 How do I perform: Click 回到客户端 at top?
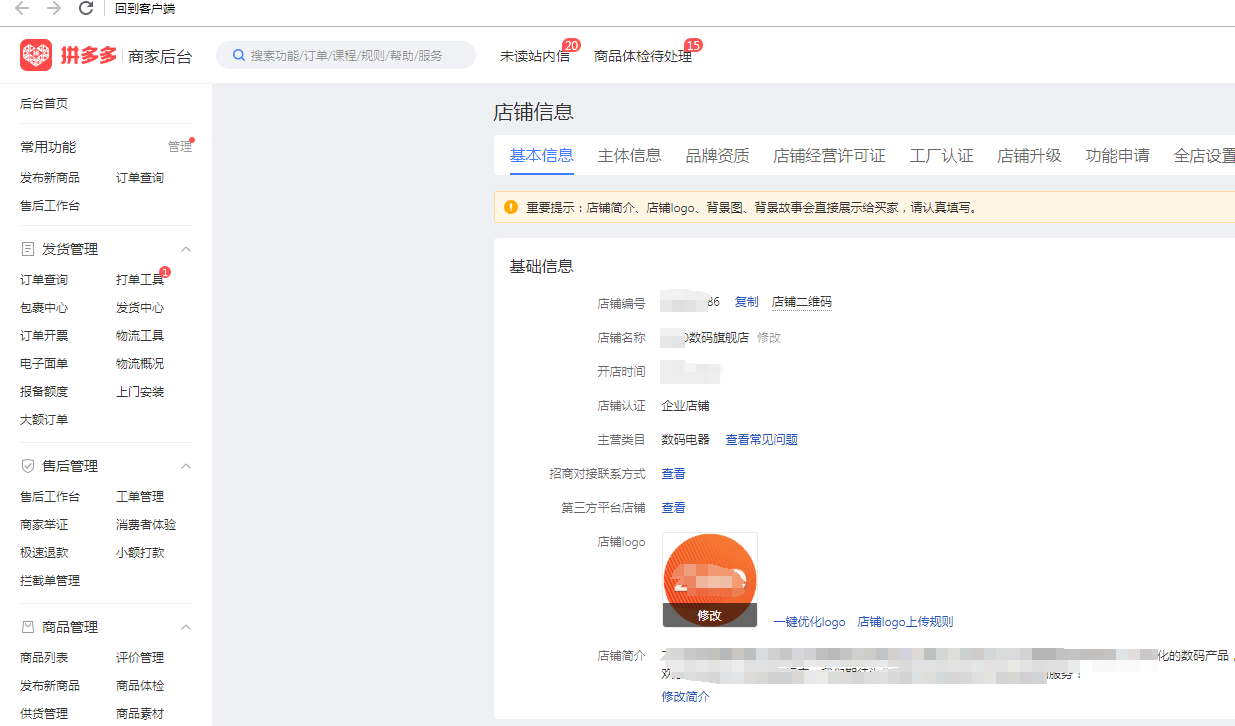pyautogui.click(x=145, y=8)
